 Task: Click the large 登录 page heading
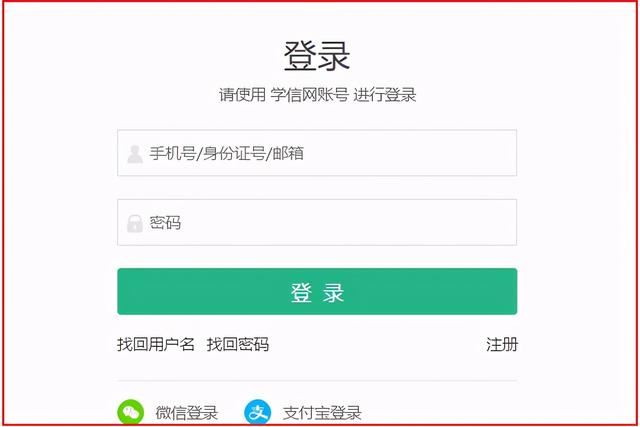[317, 56]
